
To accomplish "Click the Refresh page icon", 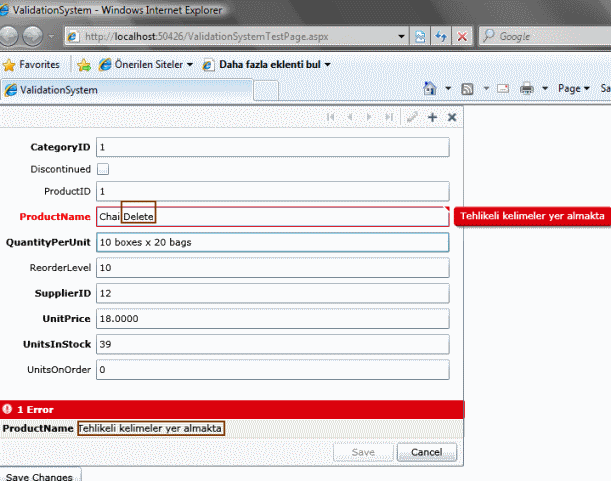I will coord(440,36).
